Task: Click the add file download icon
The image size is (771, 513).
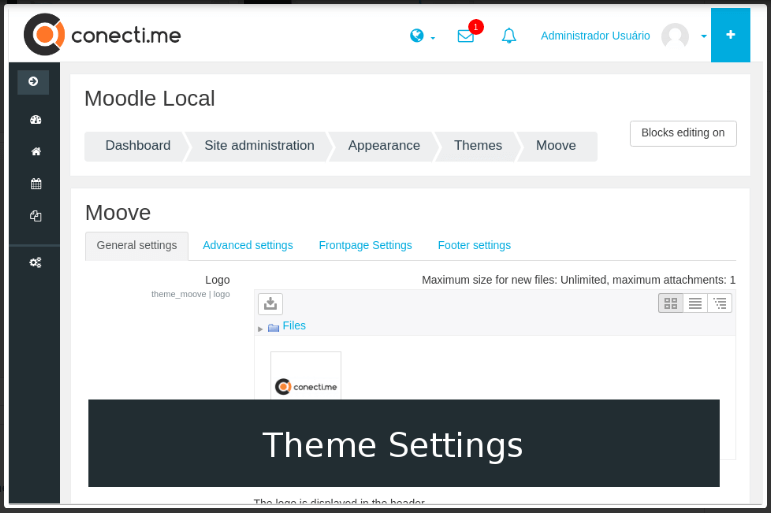Action: [x=270, y=303]
